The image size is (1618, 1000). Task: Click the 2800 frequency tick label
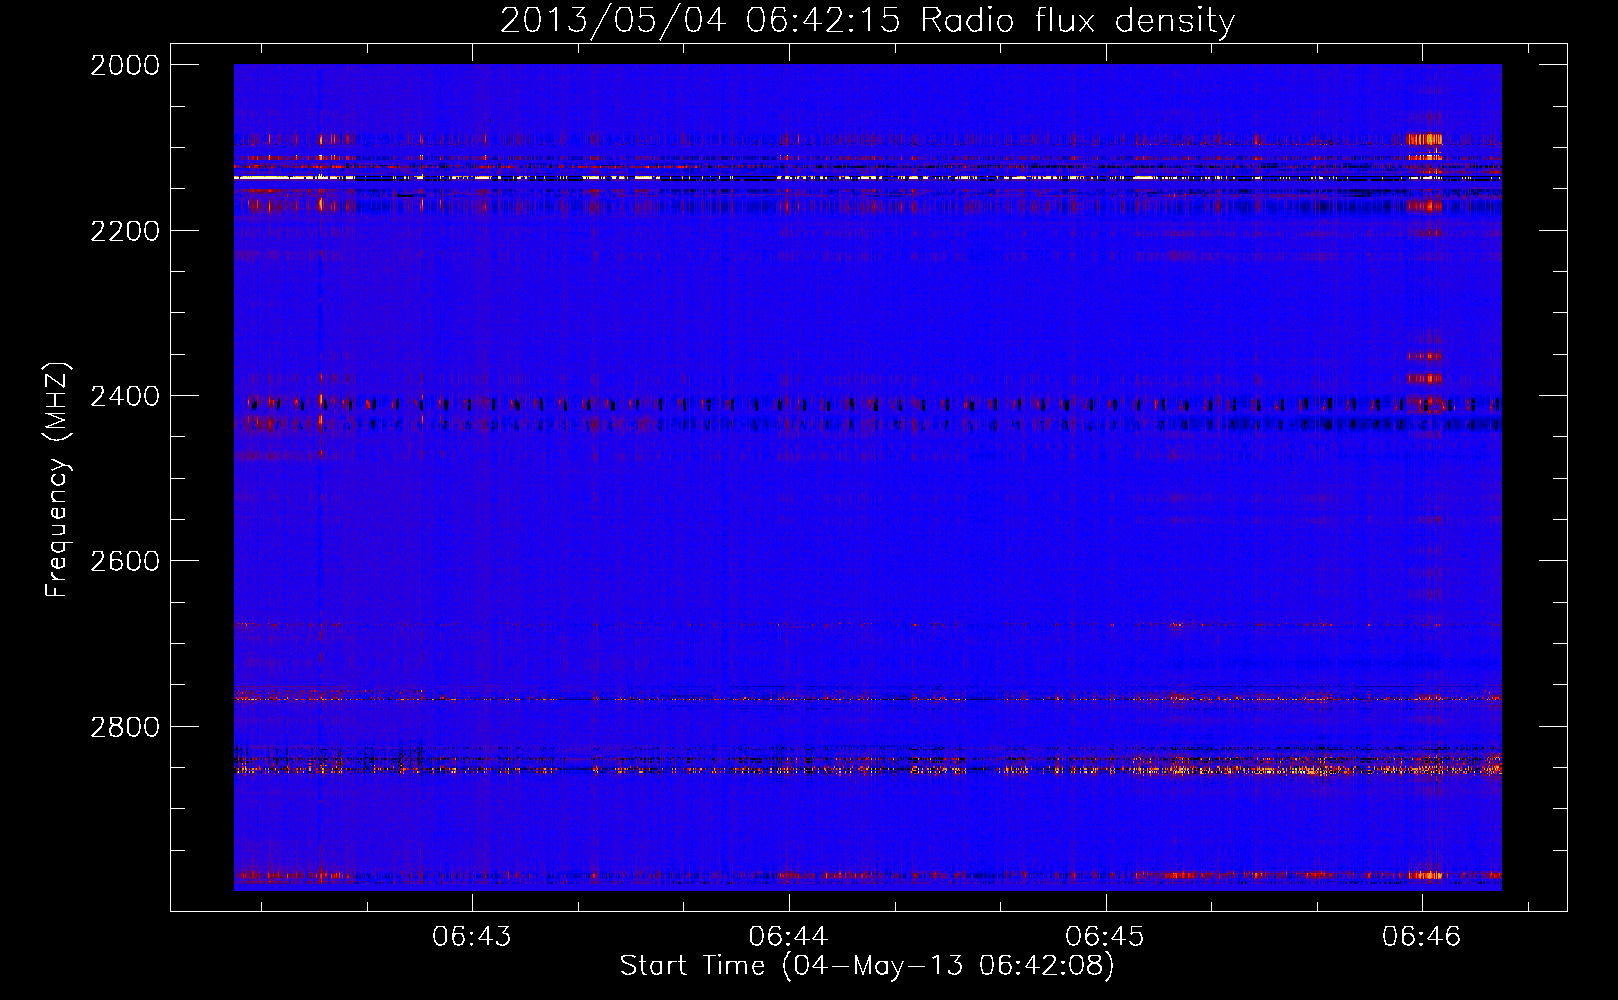[x=125, y=727]
